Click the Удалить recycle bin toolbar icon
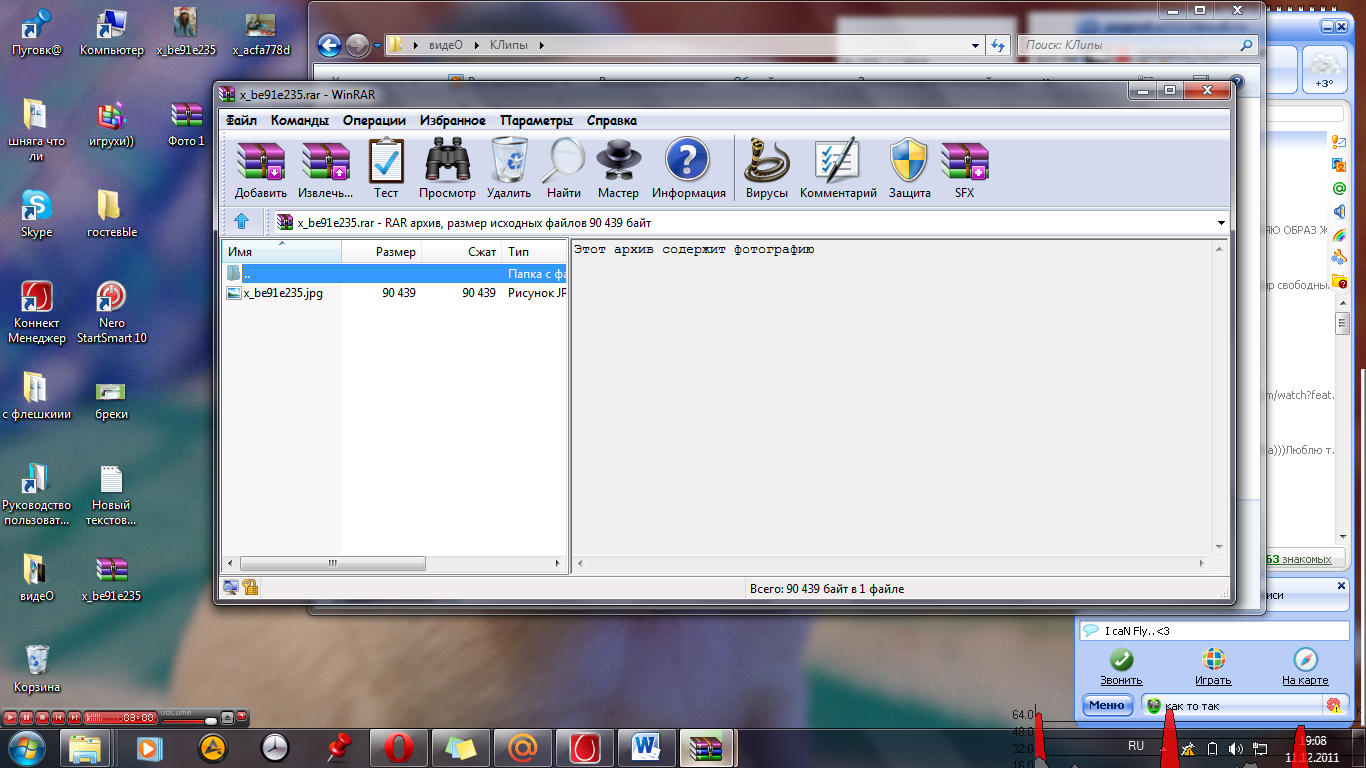Viewport: 1366px width, 768px height. pyautogui.click(x=509, y=168)
